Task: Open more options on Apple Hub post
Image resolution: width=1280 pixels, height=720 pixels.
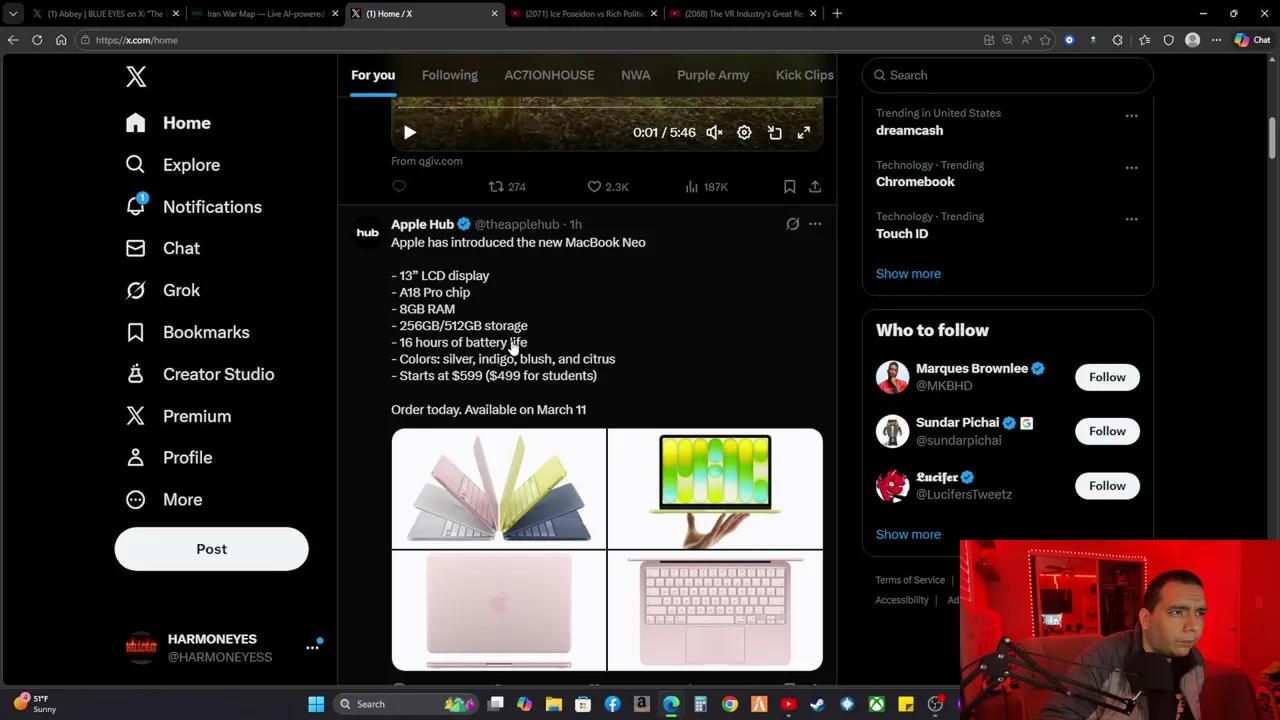Action: [x=815, y=224]
